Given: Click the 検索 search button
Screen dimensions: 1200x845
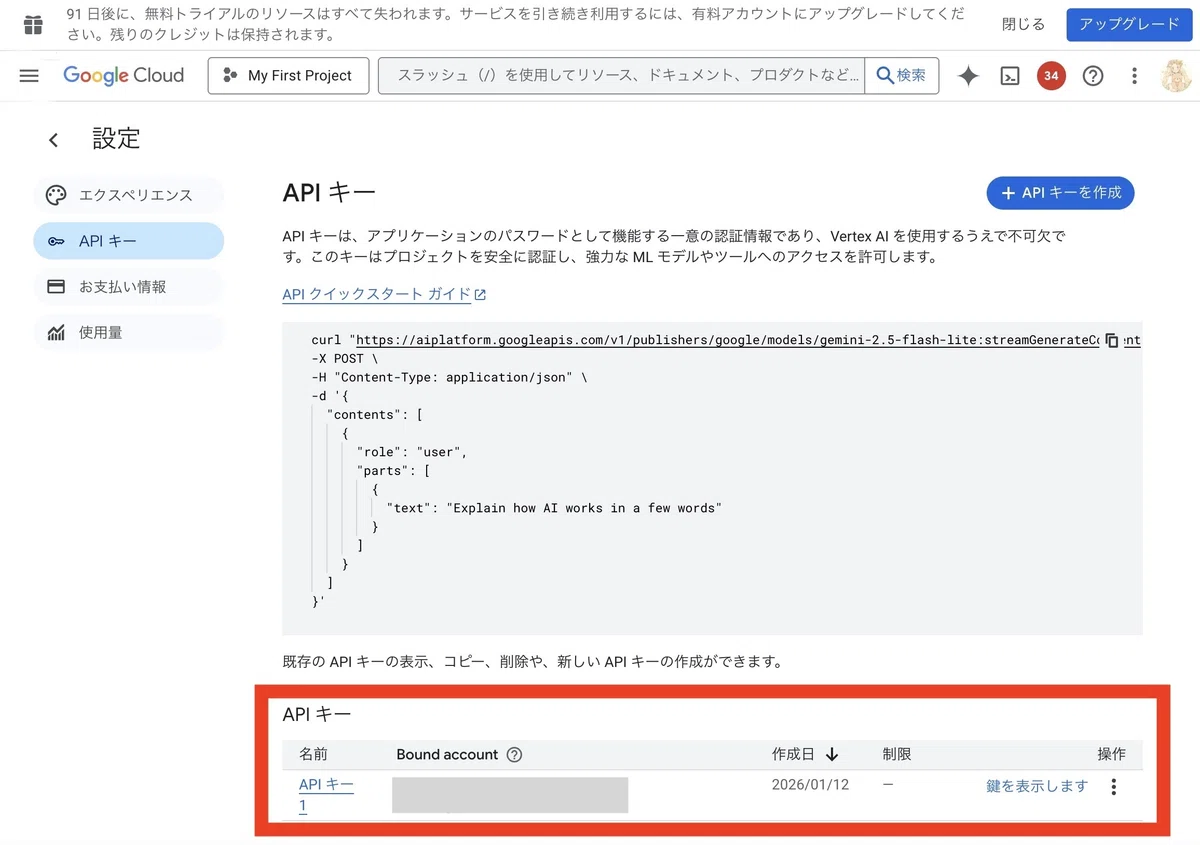Looking at the screenshot, I should (901, 75).
